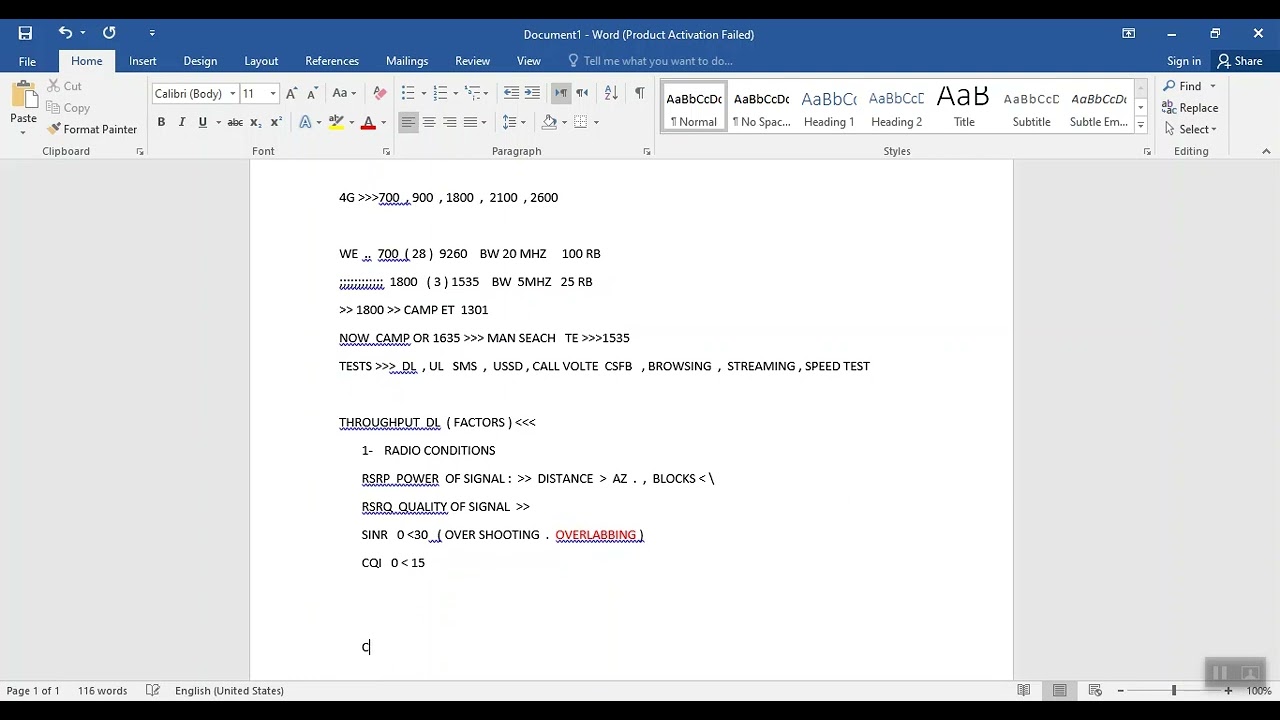The height and width of the screenshot is (720, 1280).
Task: Click the Save icon in quick access toolbar
Action: click(25, 33)
